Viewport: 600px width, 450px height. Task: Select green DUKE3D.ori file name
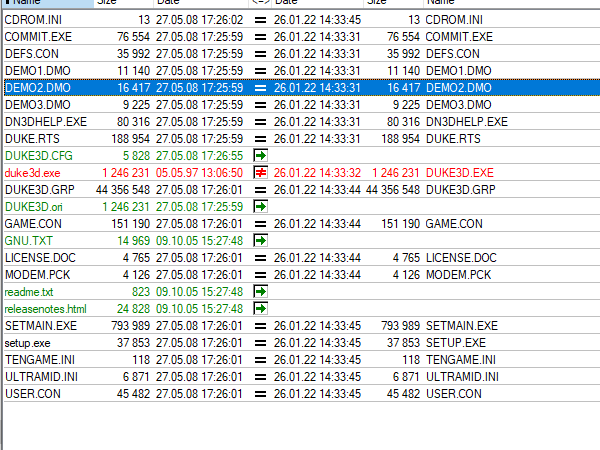[x=34, y=207]
